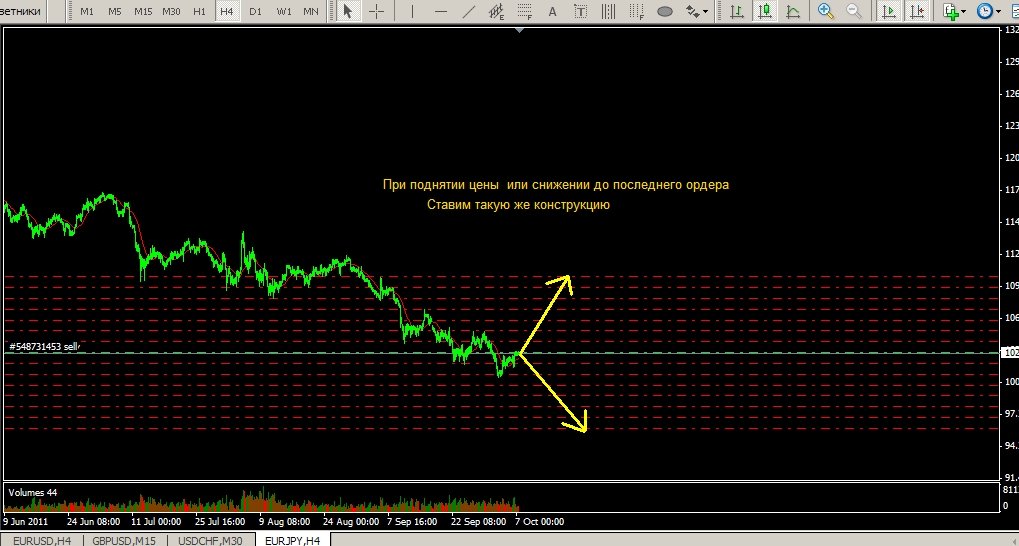Click the Volumes 44 indicator label
This screenshot has width=1019, height=546.
[x=32, y=493]
